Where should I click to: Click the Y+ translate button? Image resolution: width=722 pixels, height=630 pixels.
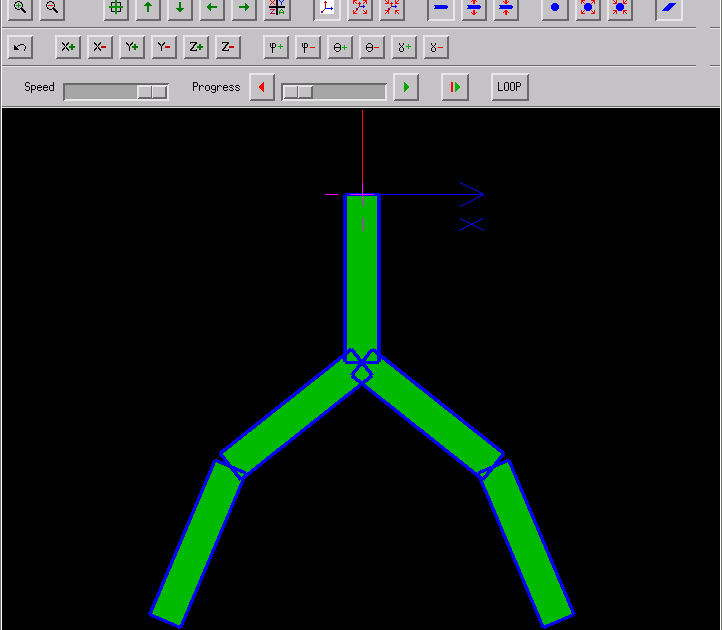(132, 47)
